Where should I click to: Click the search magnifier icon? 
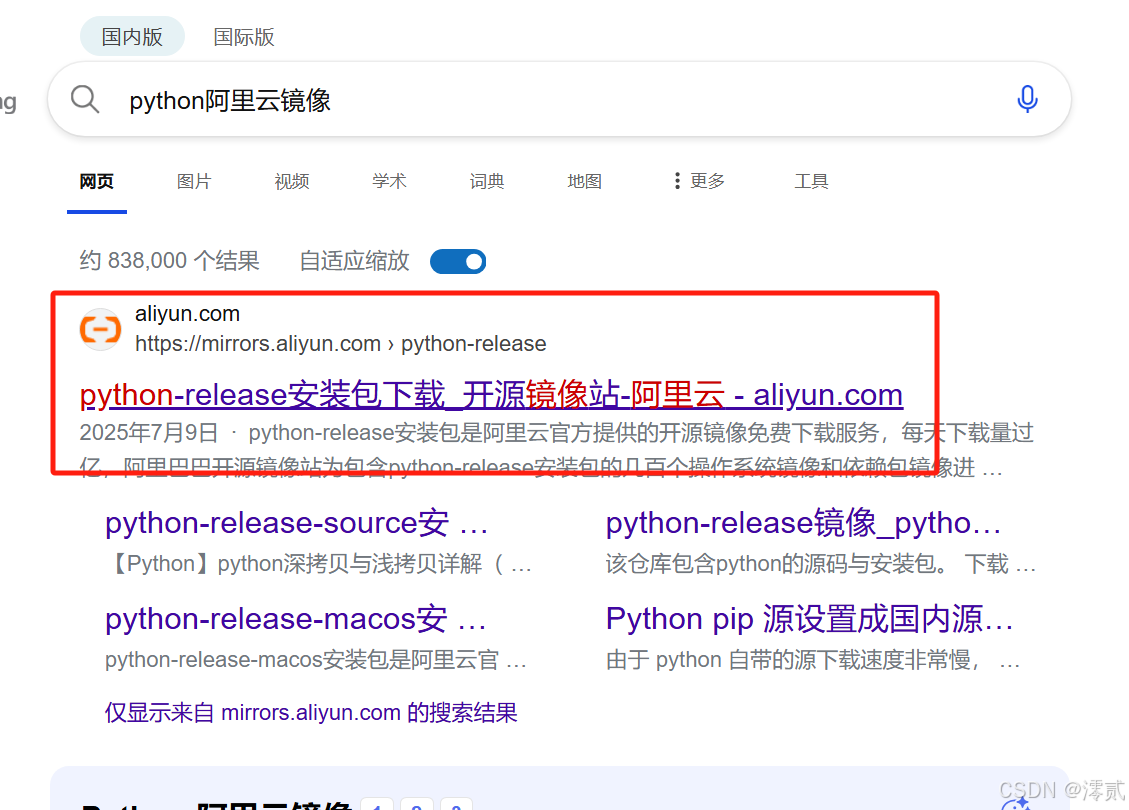[85, 99]
